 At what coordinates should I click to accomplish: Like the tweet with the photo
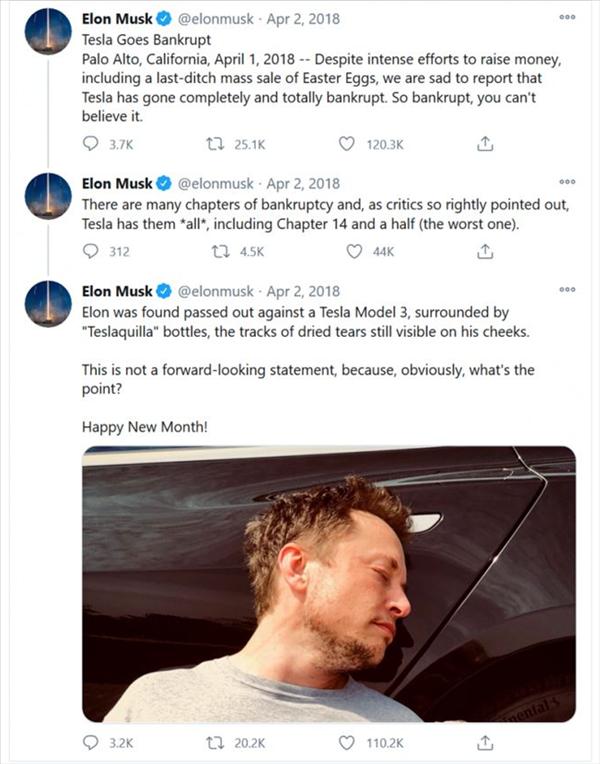click(x=347, y=743)
